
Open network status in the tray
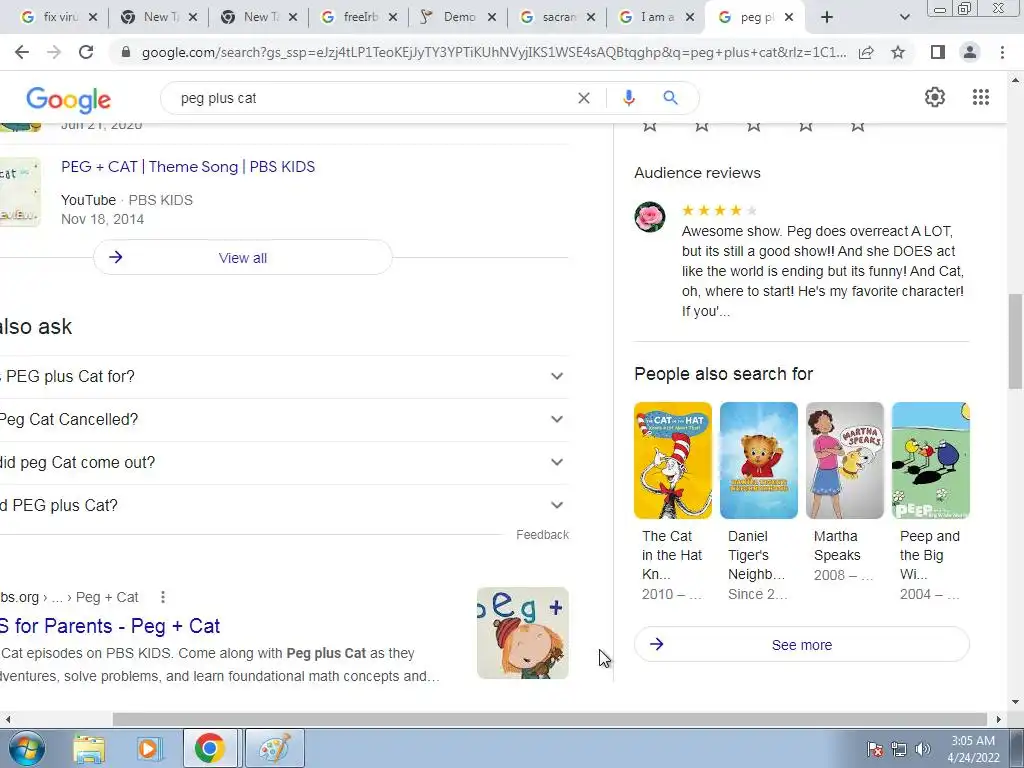(x=899, y=749)
